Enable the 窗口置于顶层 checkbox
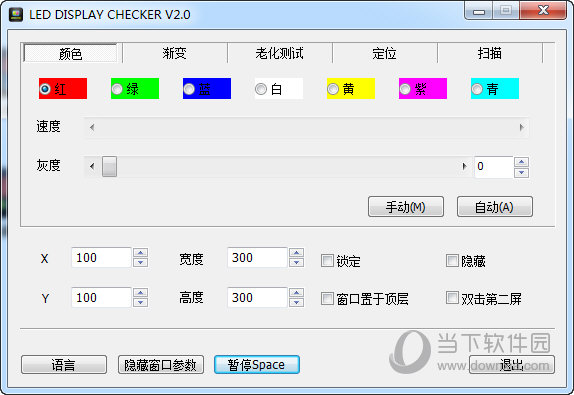The image size is (574, 395). click(x=327, y=298)
